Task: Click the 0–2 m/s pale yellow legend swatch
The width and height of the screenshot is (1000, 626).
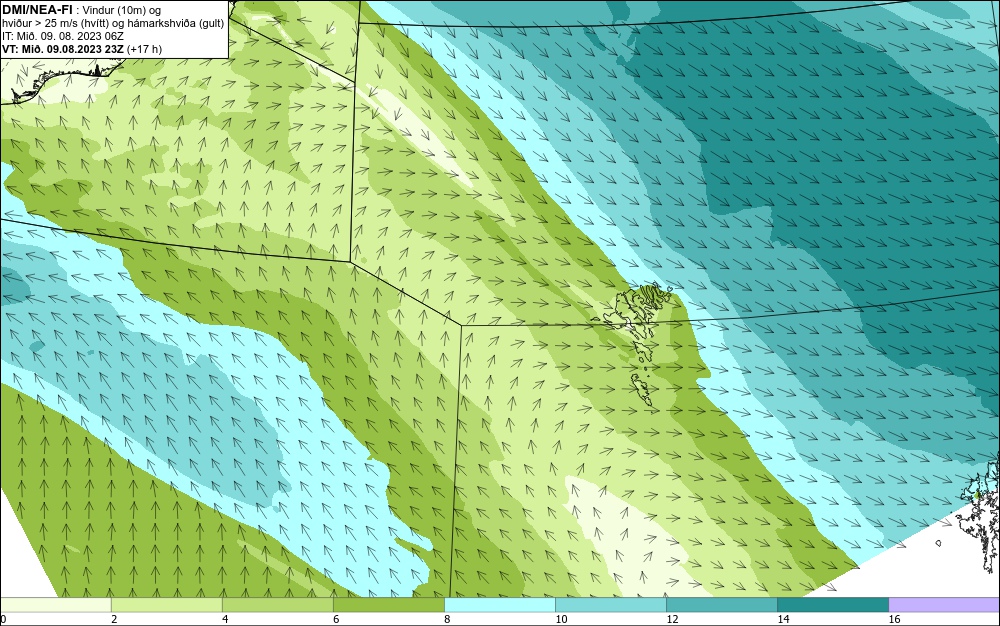Action: pyautogui.click(x=56, y=604)
